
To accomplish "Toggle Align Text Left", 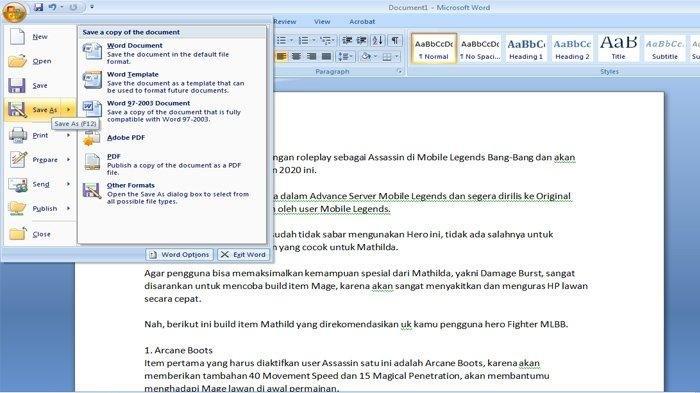I will 281,57.
